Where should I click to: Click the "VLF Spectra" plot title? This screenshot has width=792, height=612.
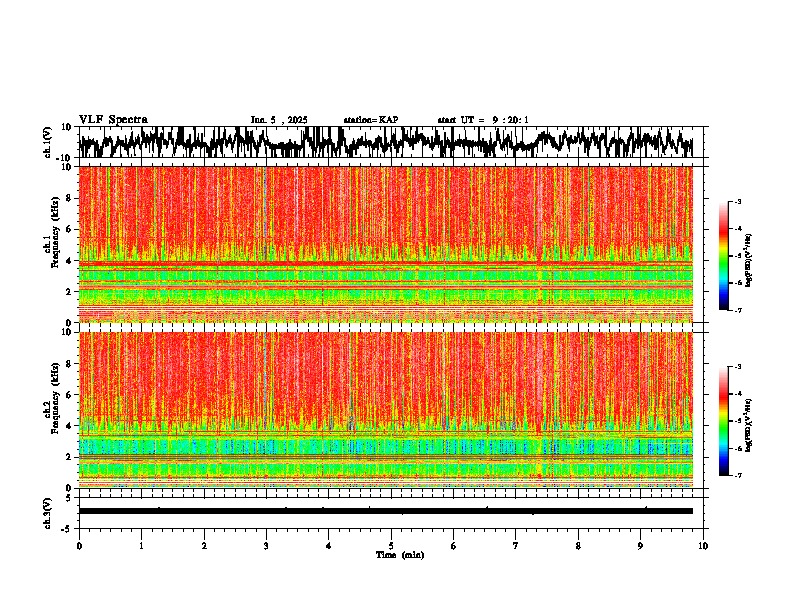point(113,120)
